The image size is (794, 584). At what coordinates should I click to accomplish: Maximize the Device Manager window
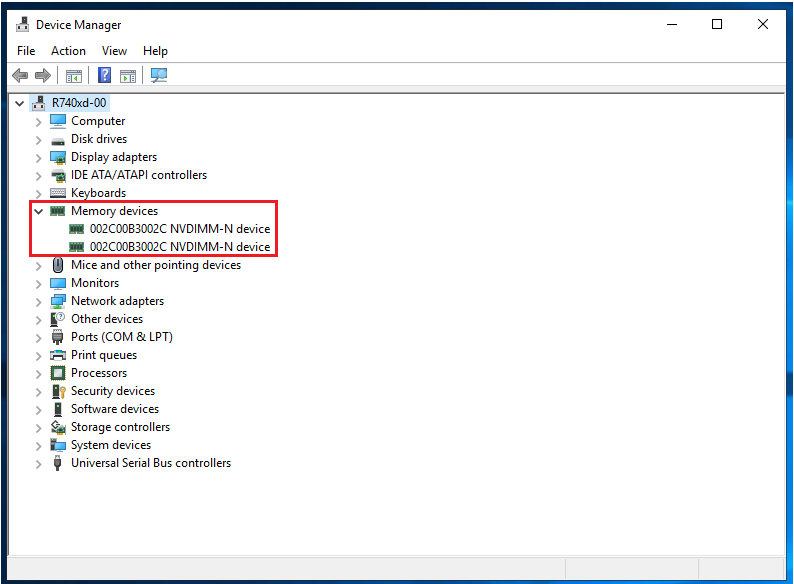click(717, 24)
